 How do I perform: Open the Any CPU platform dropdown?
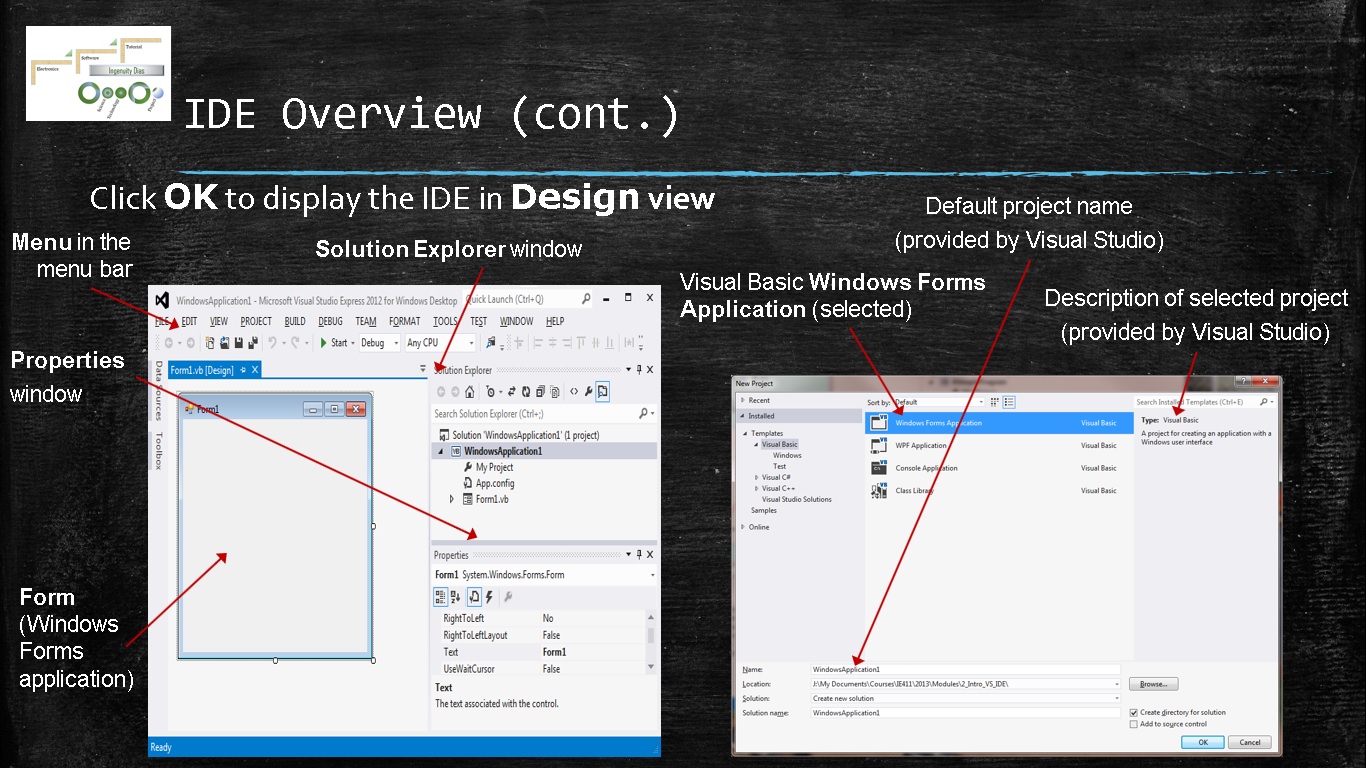click(x=471, y=343)
